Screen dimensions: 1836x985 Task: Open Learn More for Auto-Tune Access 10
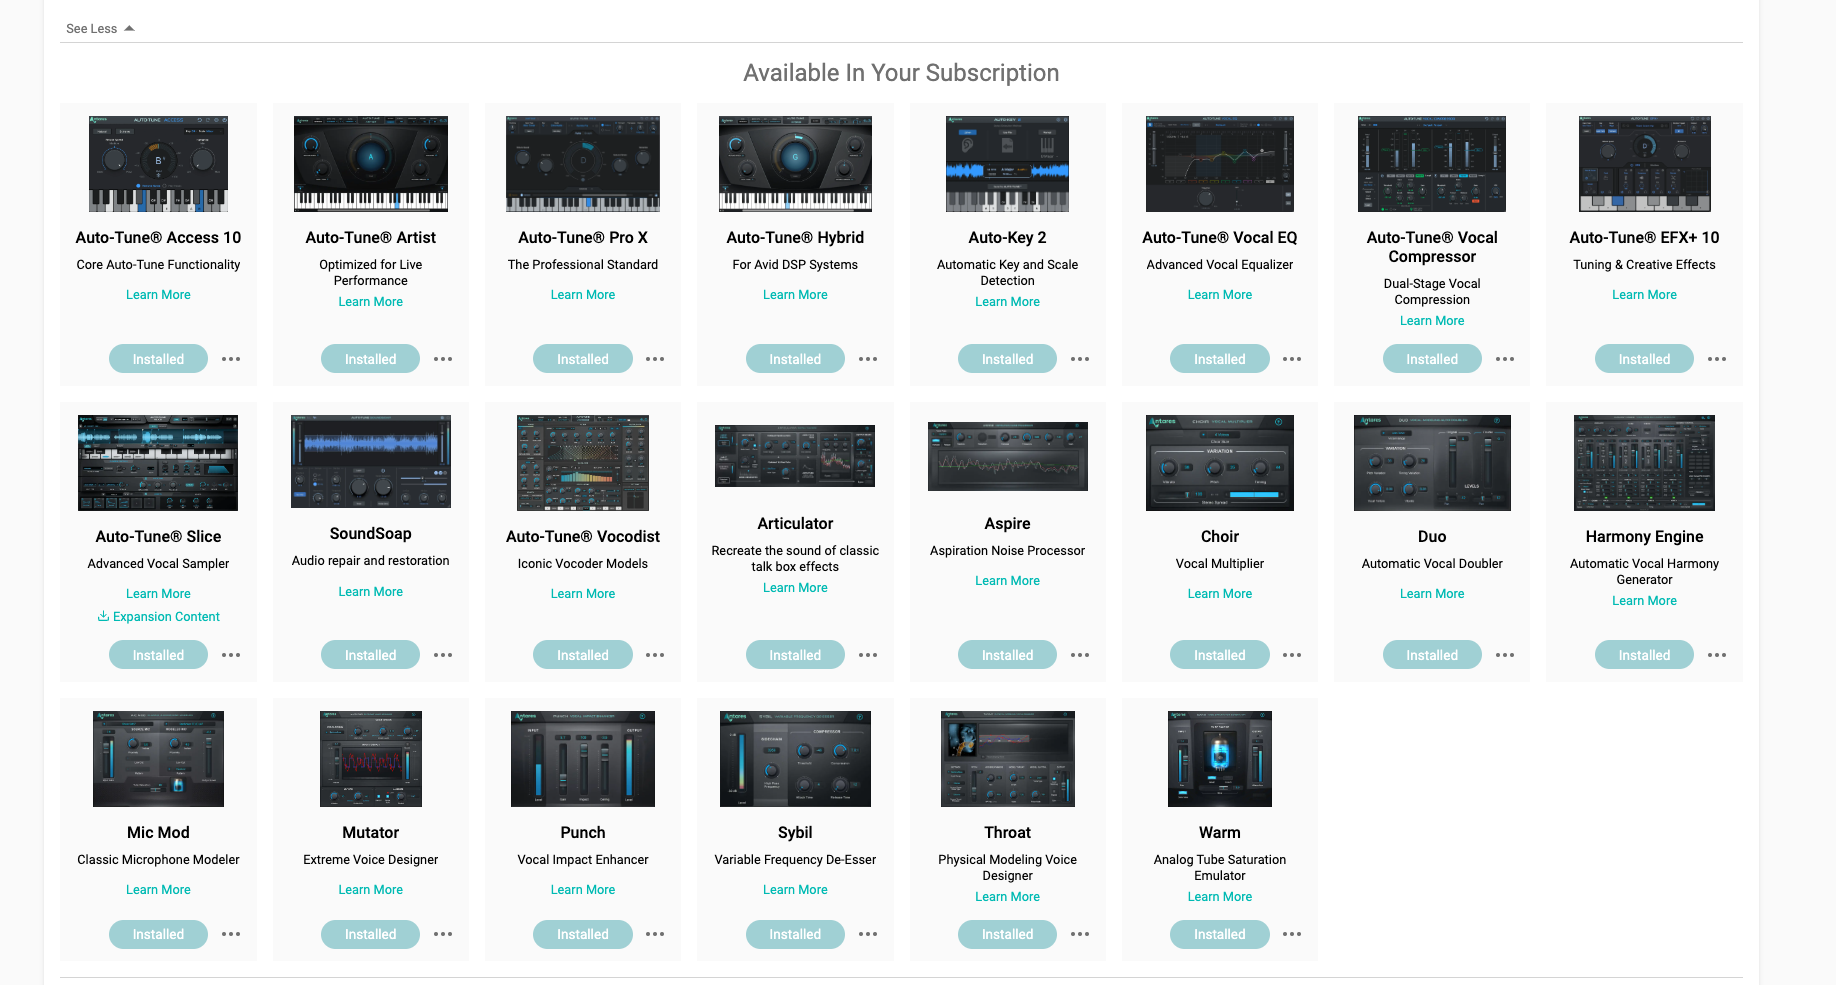pyautogui.click(x=158, y=295)
